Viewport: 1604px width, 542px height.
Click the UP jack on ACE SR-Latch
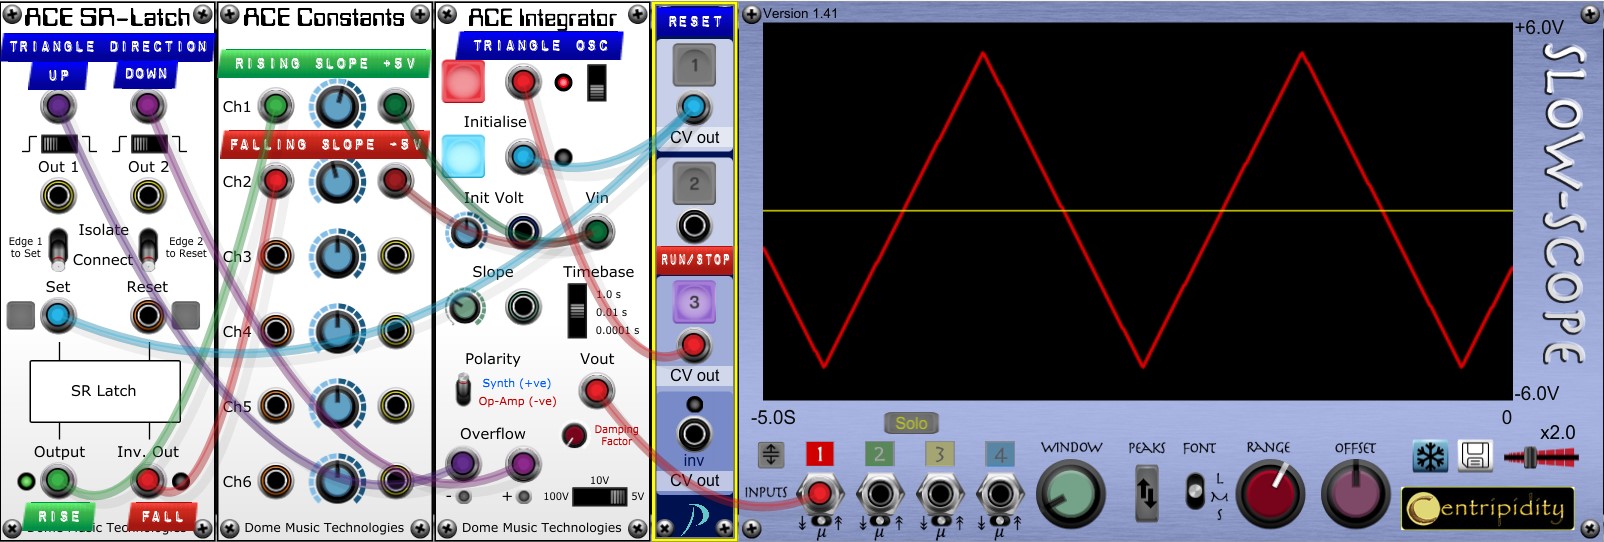(58, 106)
